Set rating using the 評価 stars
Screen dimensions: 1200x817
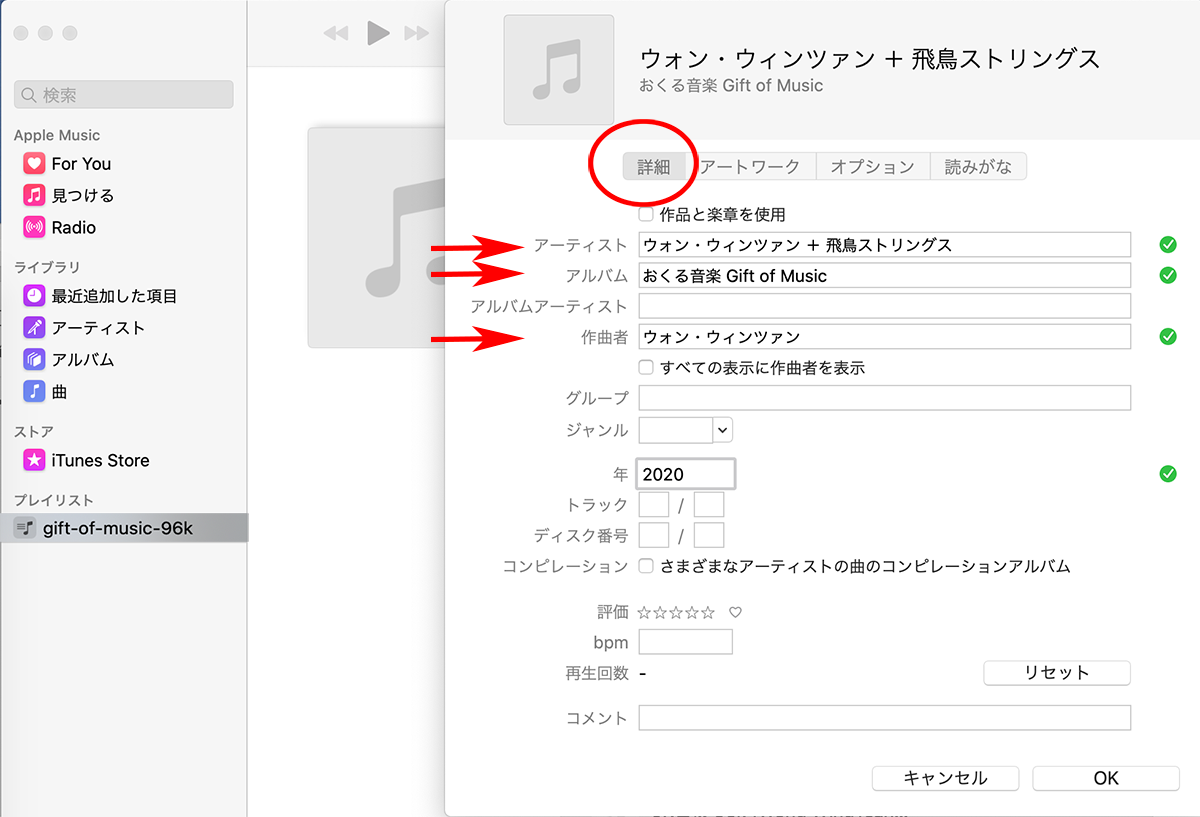[x=676, y=612]
